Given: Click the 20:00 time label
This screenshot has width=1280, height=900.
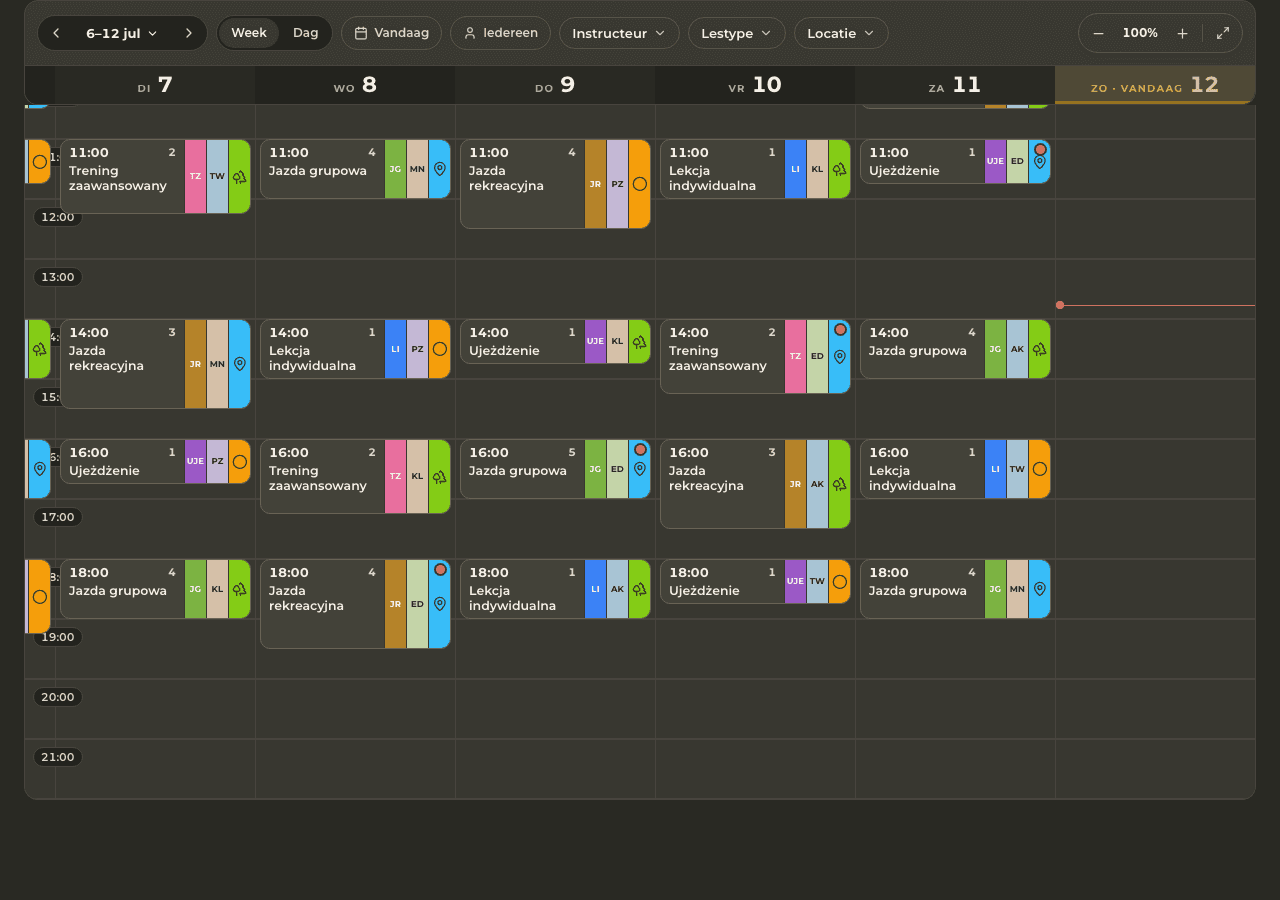Looking at the screenshot, I should (x=58, y=697).
